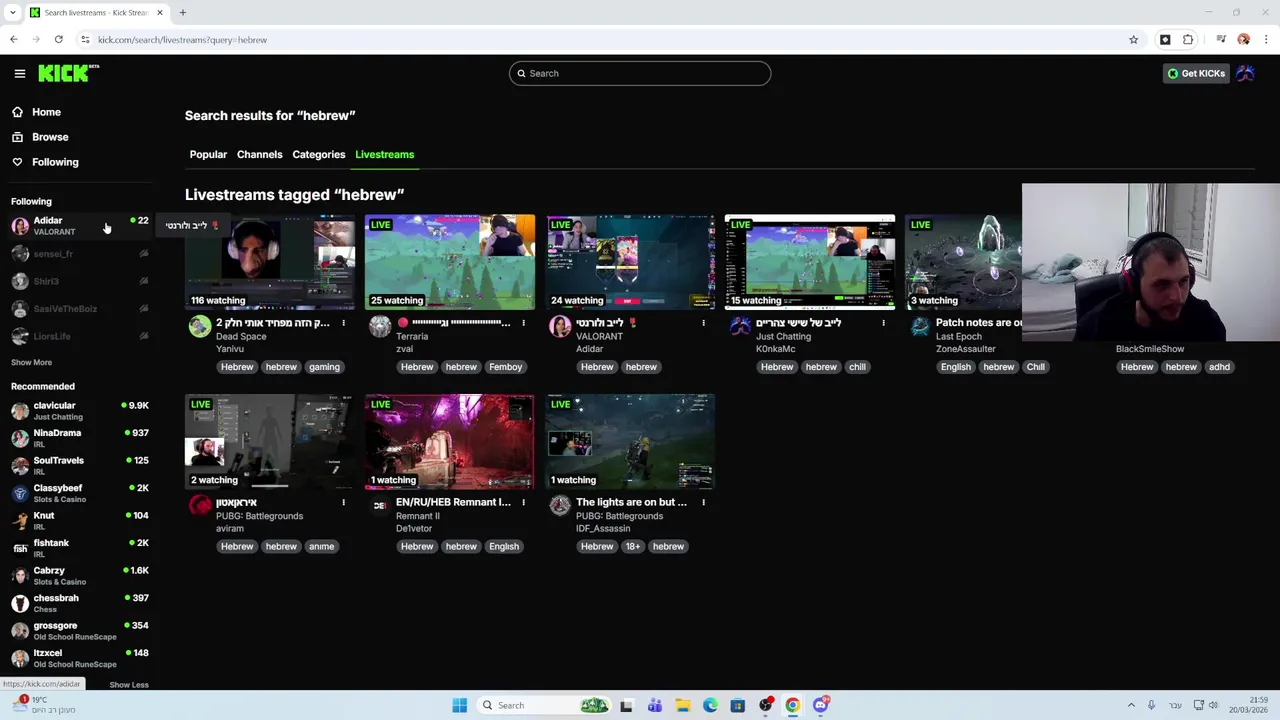Open SoulTravels recommended channel
The height and width of the screenshot is (720, 1280).
click(x=78, y=466)
